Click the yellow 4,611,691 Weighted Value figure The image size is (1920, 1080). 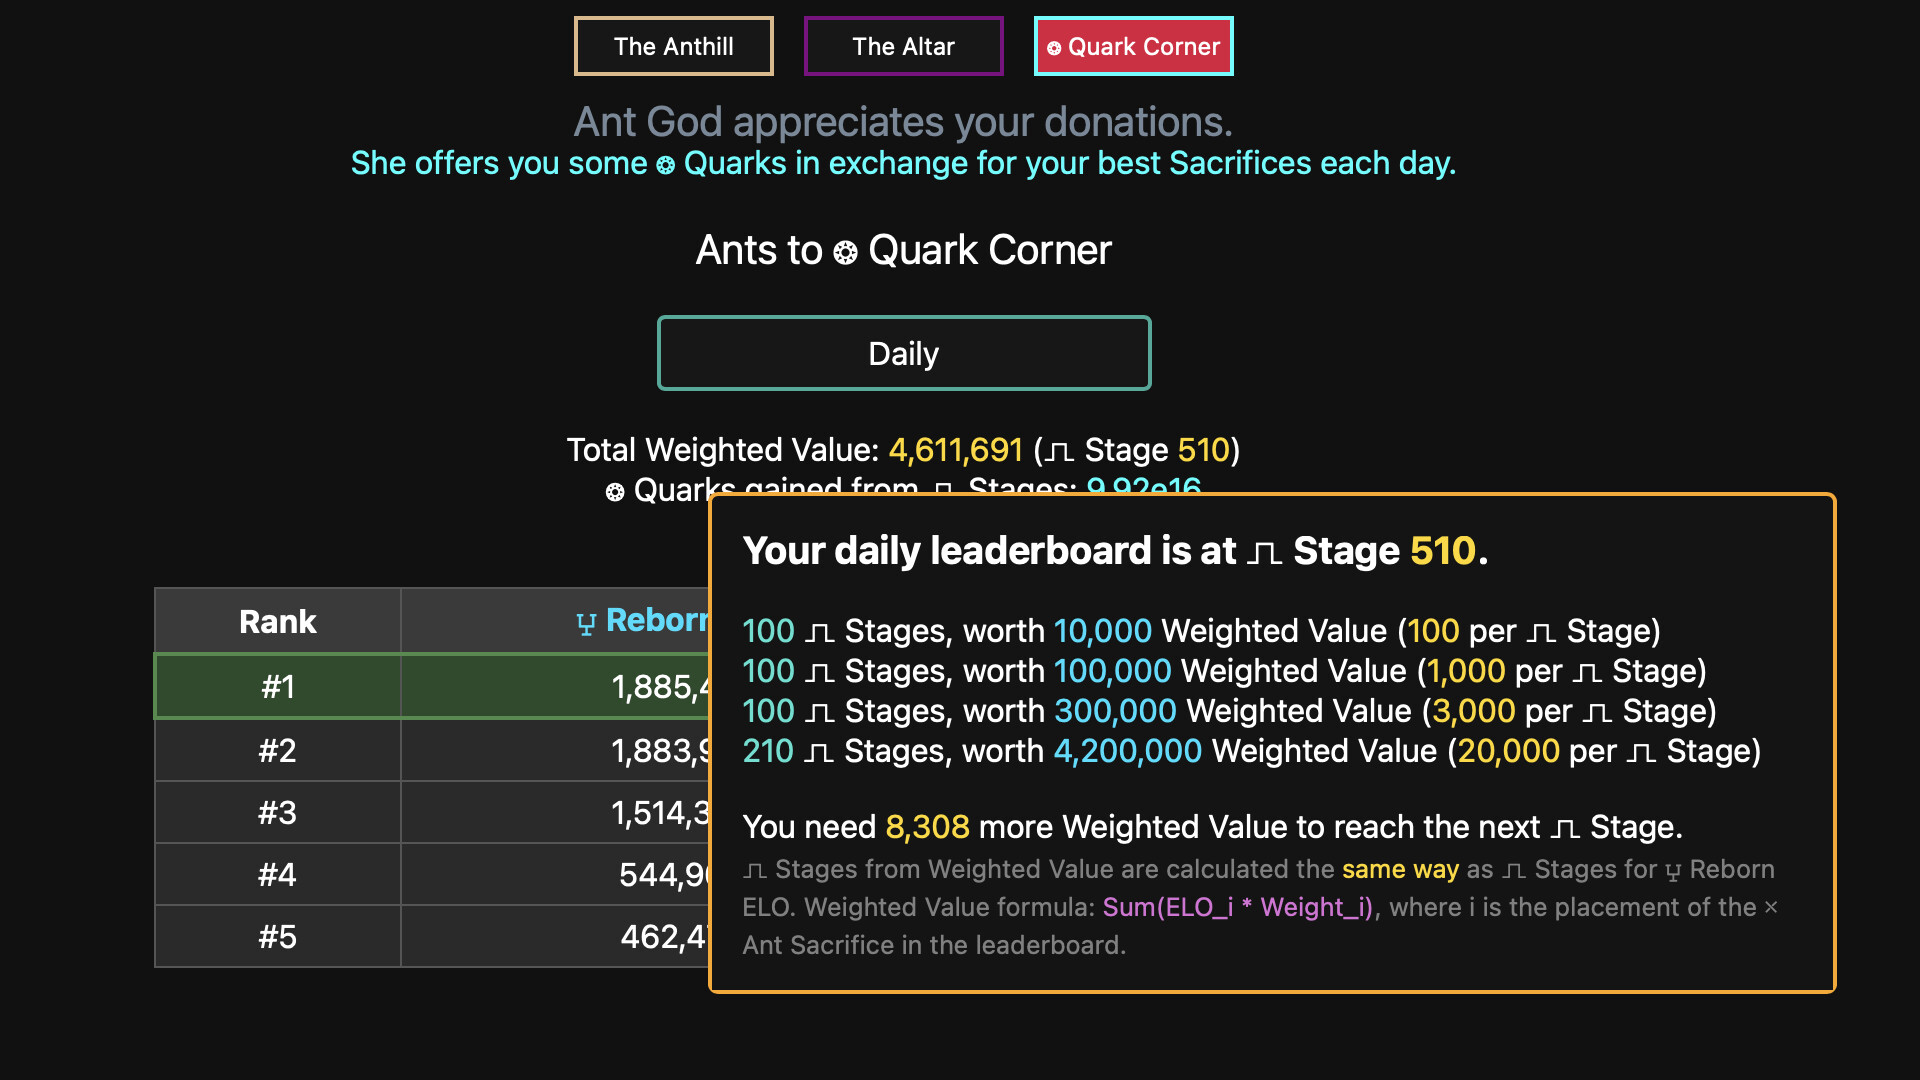point(955,450)
